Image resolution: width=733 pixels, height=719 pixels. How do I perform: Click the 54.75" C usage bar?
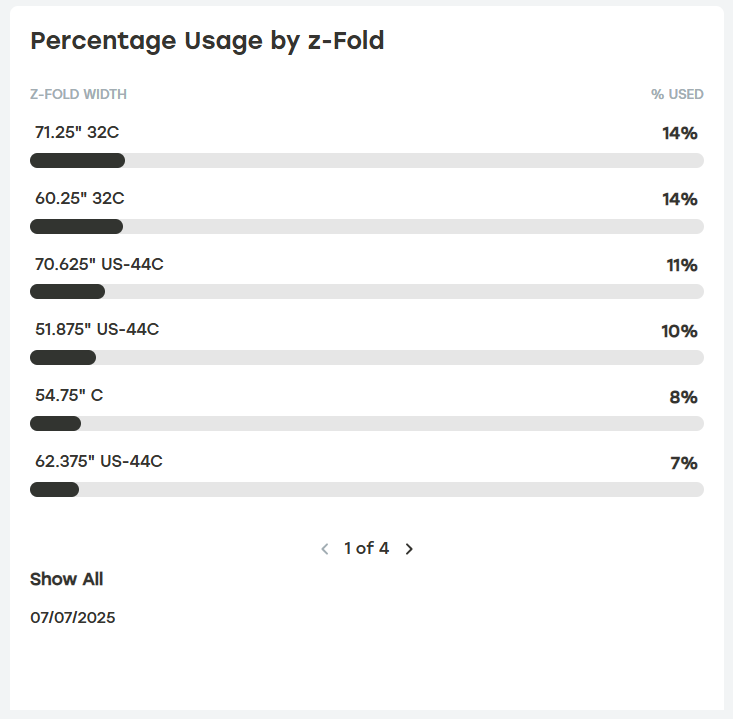pos(366,424)
